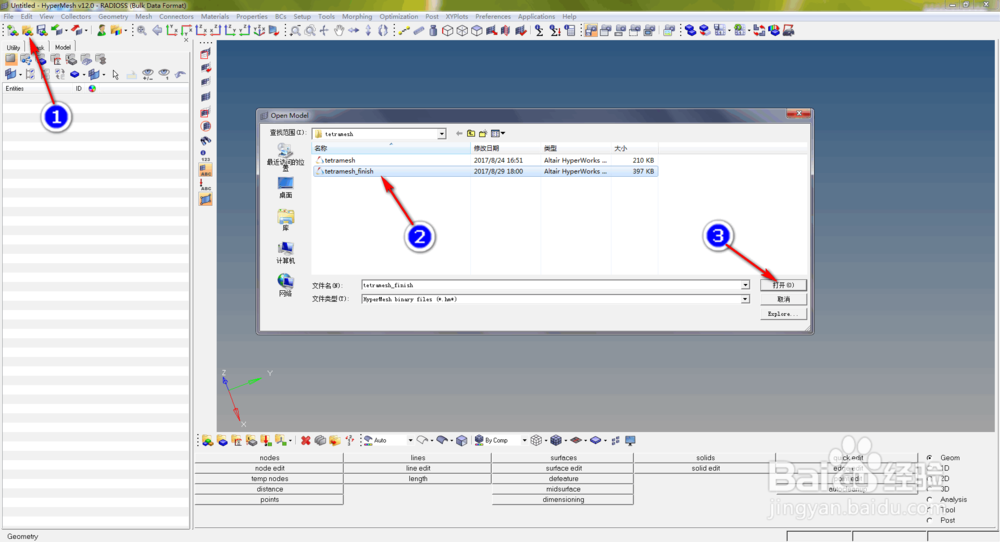Image resolution: width=1000 pixels, height=542 pixels.
Task: Click the 打开 open button
Action: point(783,285)
